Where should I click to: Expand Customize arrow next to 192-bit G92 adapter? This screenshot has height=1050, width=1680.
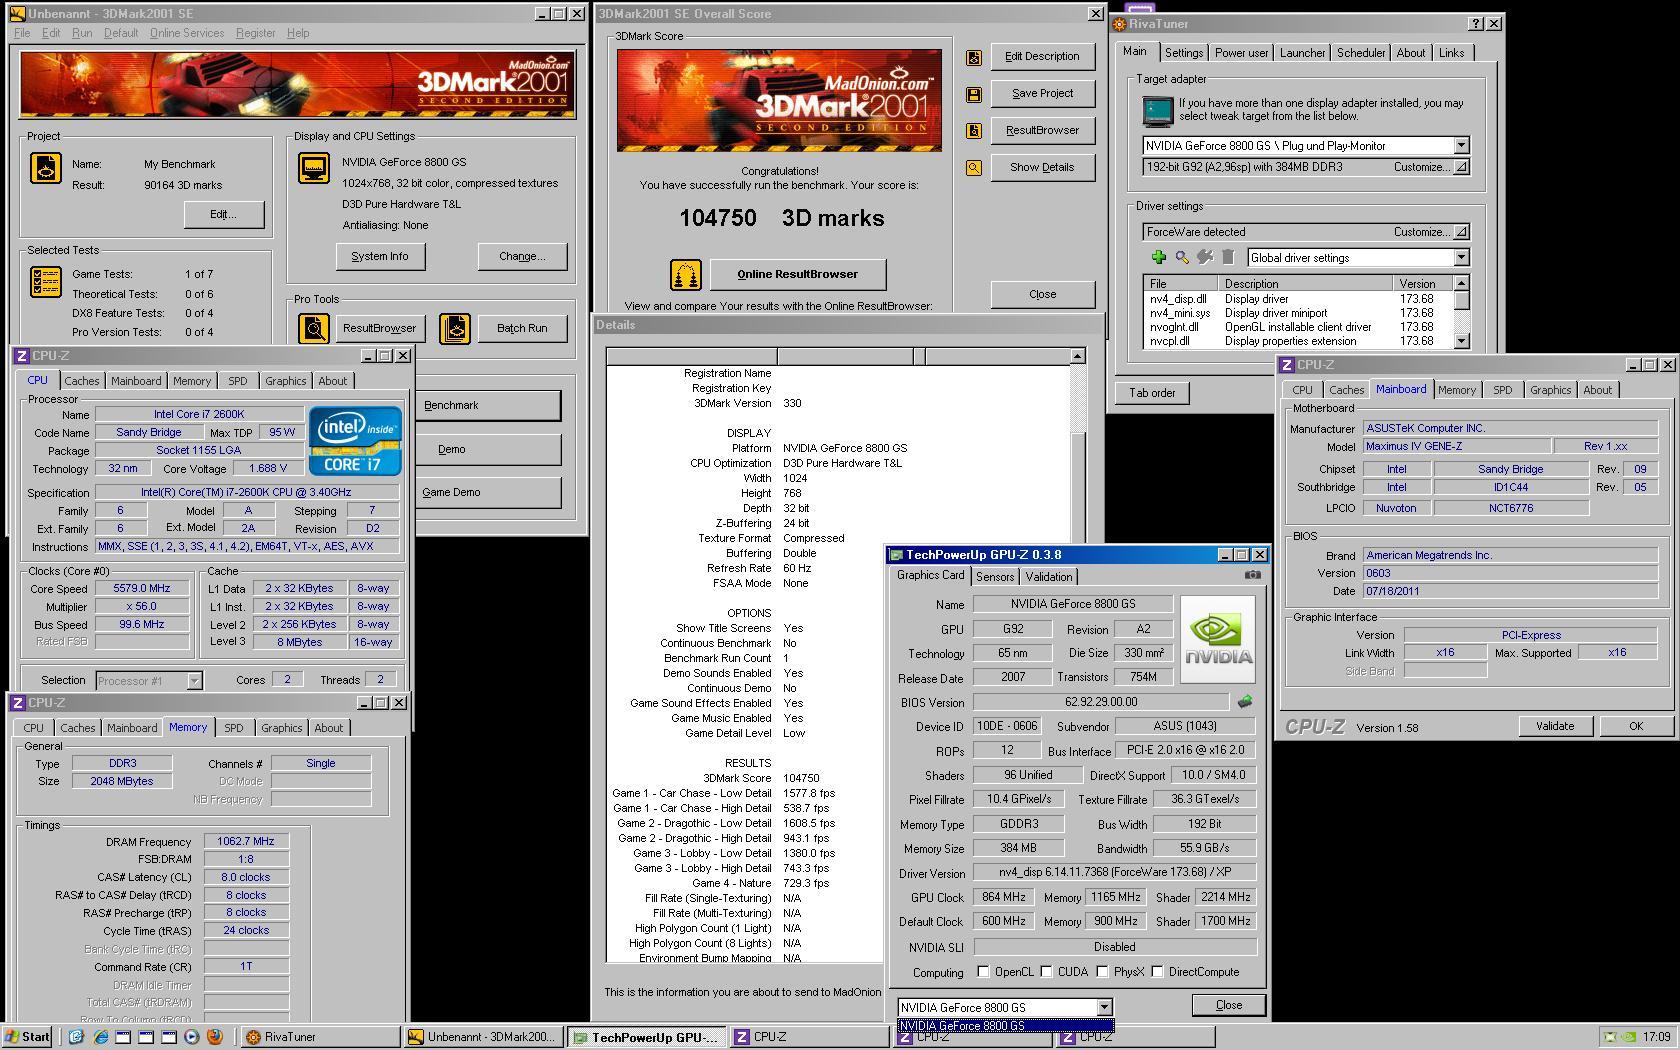(x=1461, y=168)
